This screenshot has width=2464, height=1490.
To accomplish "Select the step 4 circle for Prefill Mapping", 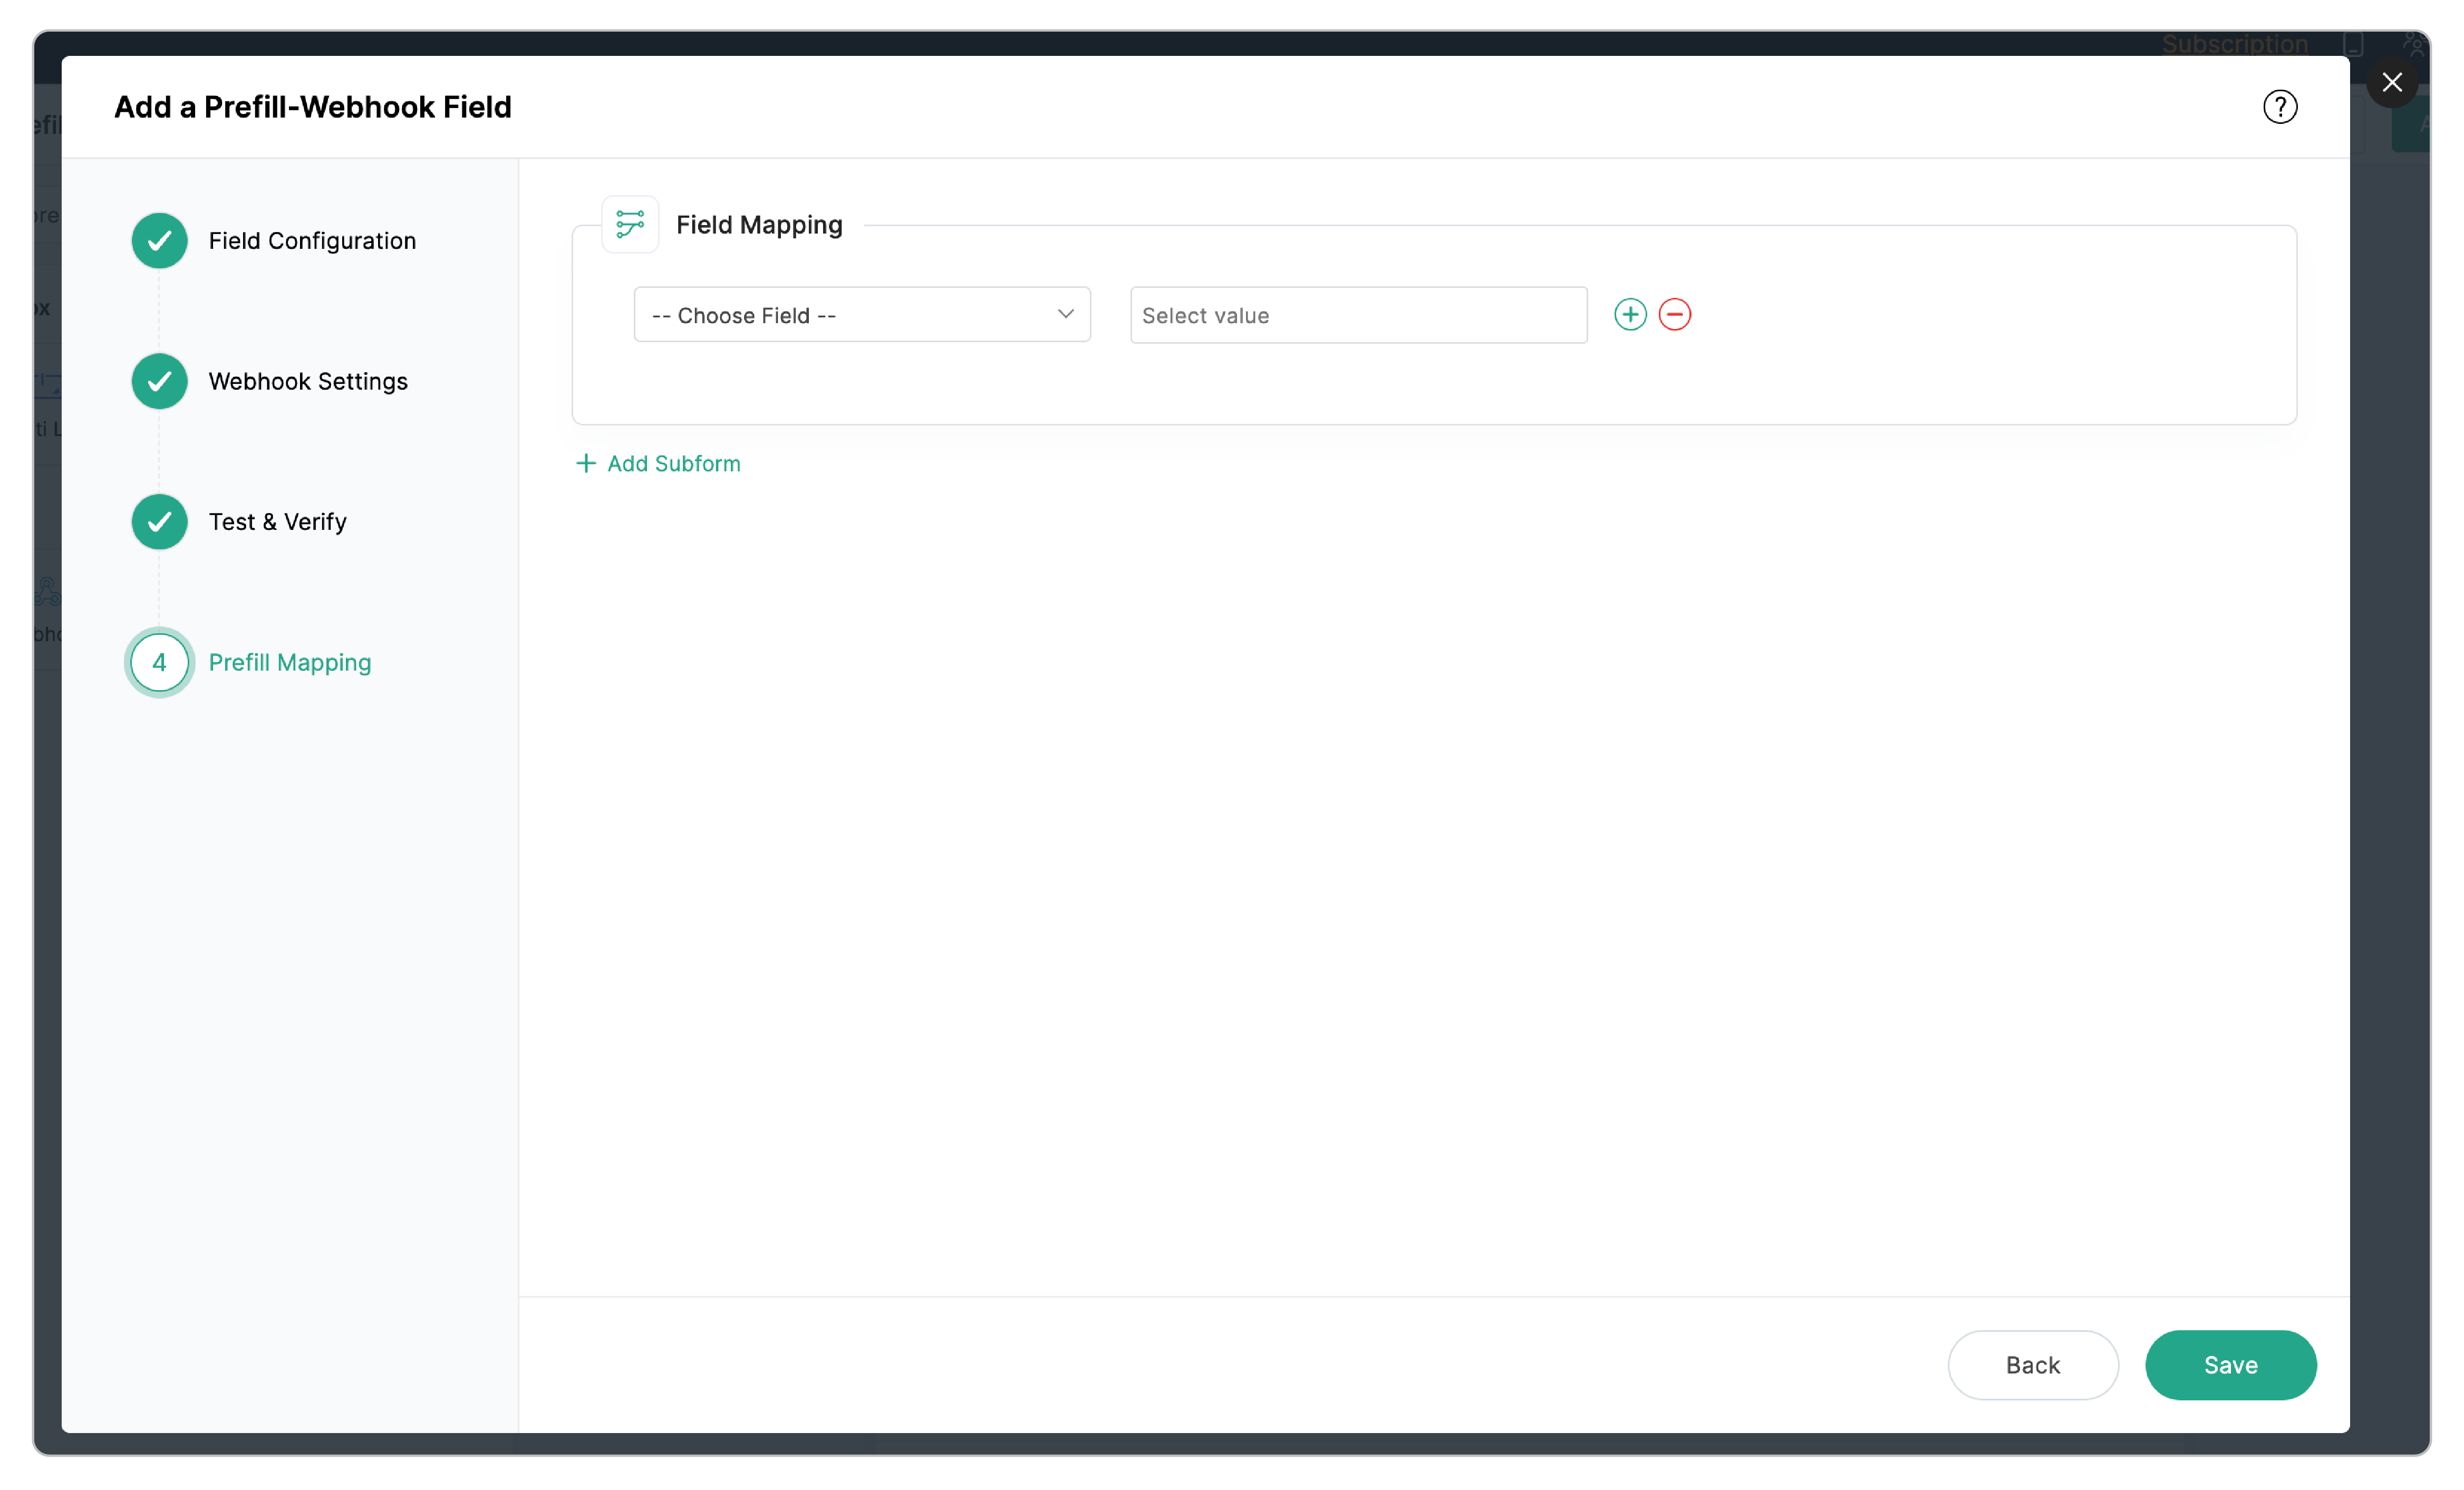I will pyautogui.click(x=159, y=662).
